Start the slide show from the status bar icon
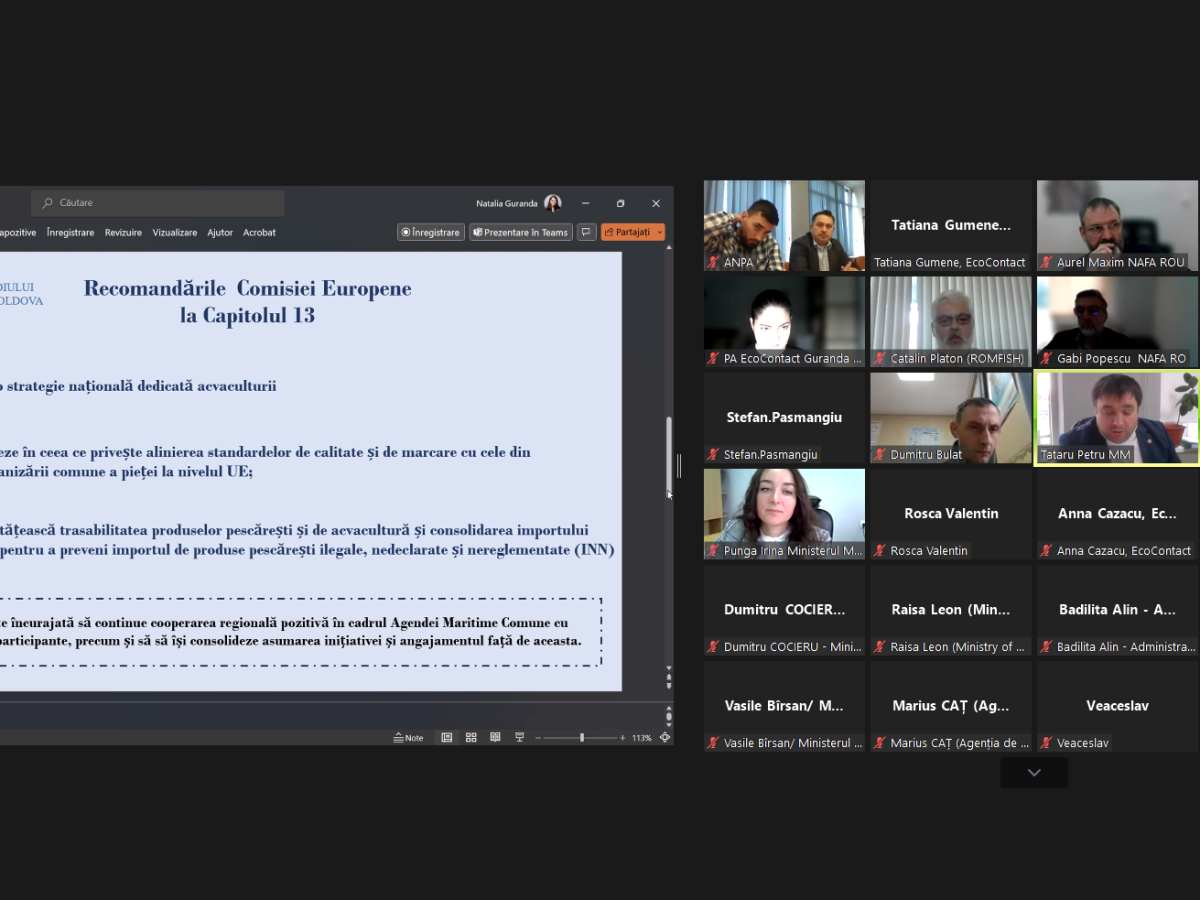The height and width of the screenshot is (900, 1200). click(519, 738)
